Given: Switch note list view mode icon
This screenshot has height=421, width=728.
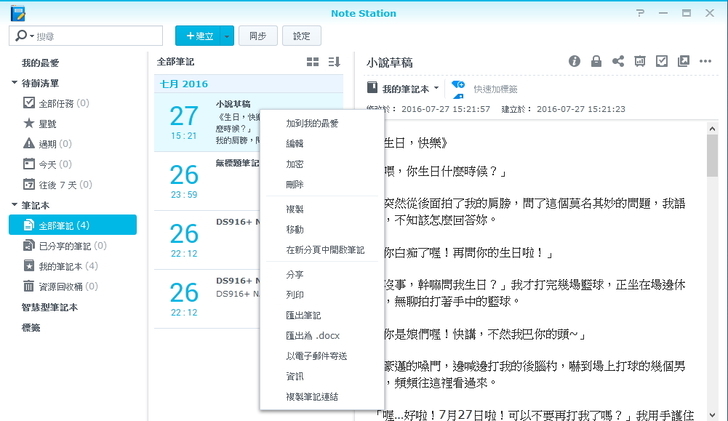Looking at the screenshot, I should pos(313,62).
